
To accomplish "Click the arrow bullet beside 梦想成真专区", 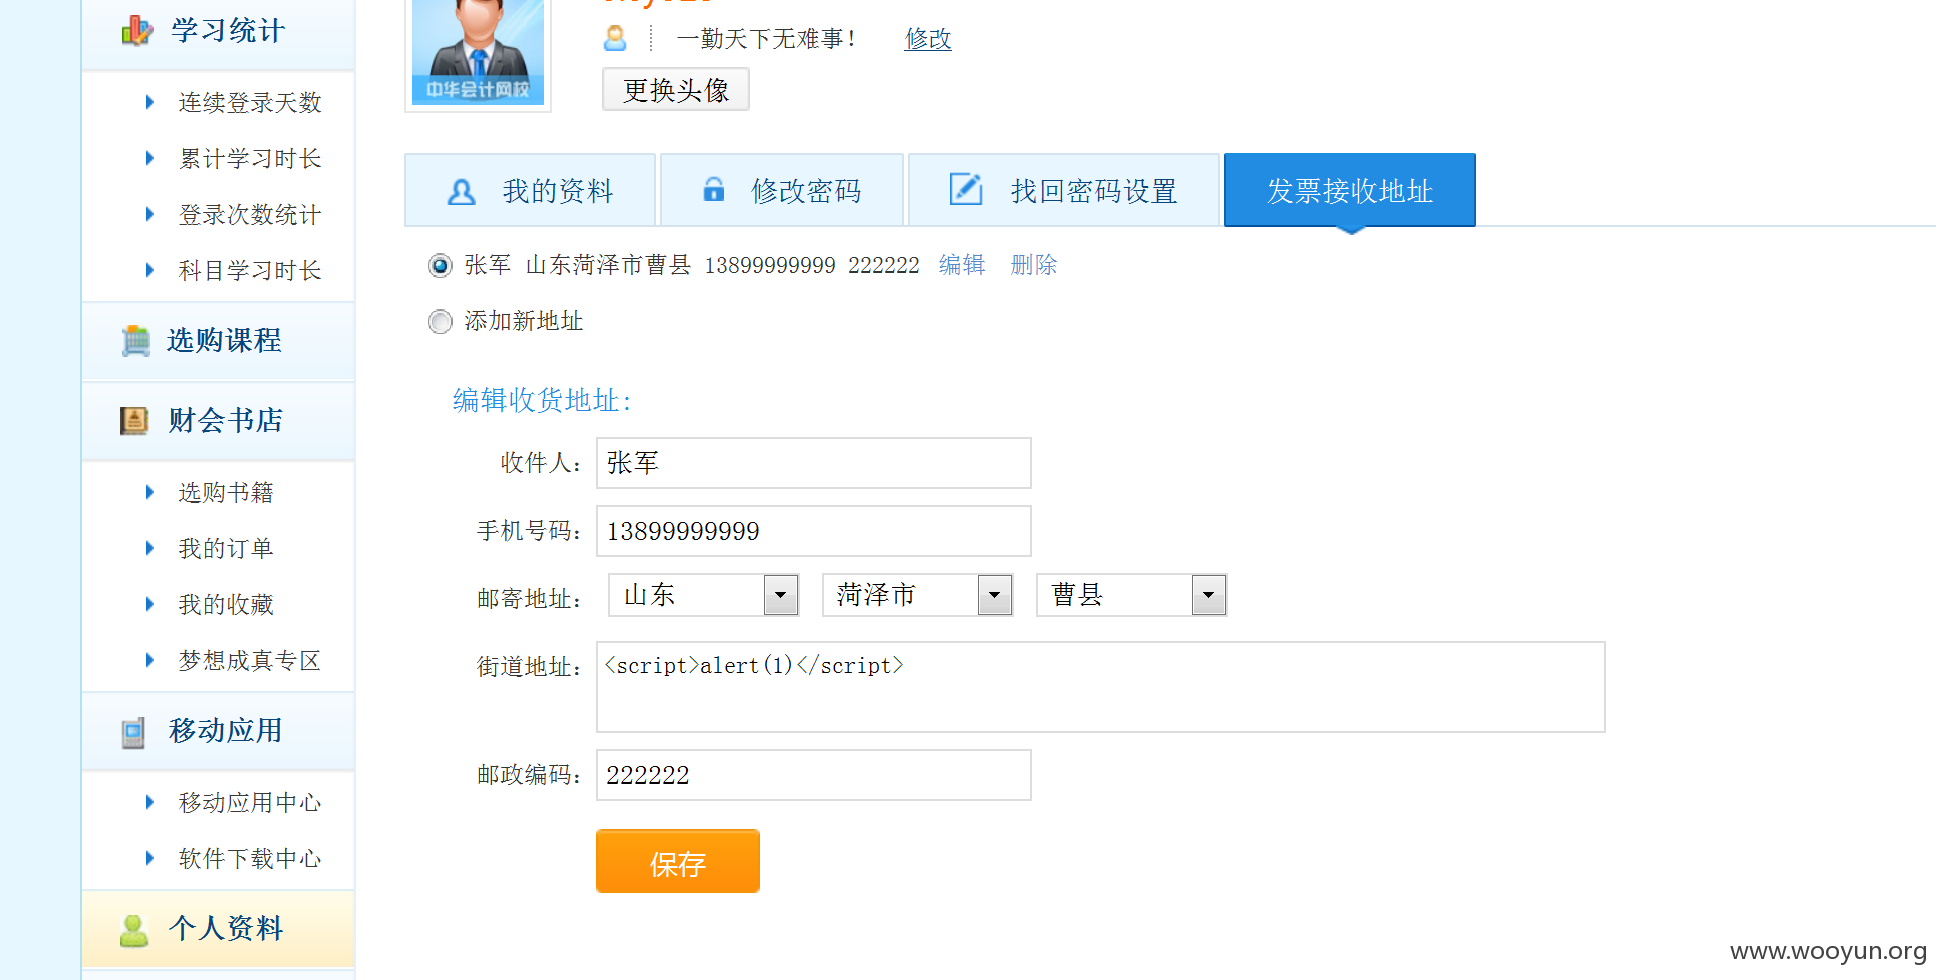I will 149,660.
